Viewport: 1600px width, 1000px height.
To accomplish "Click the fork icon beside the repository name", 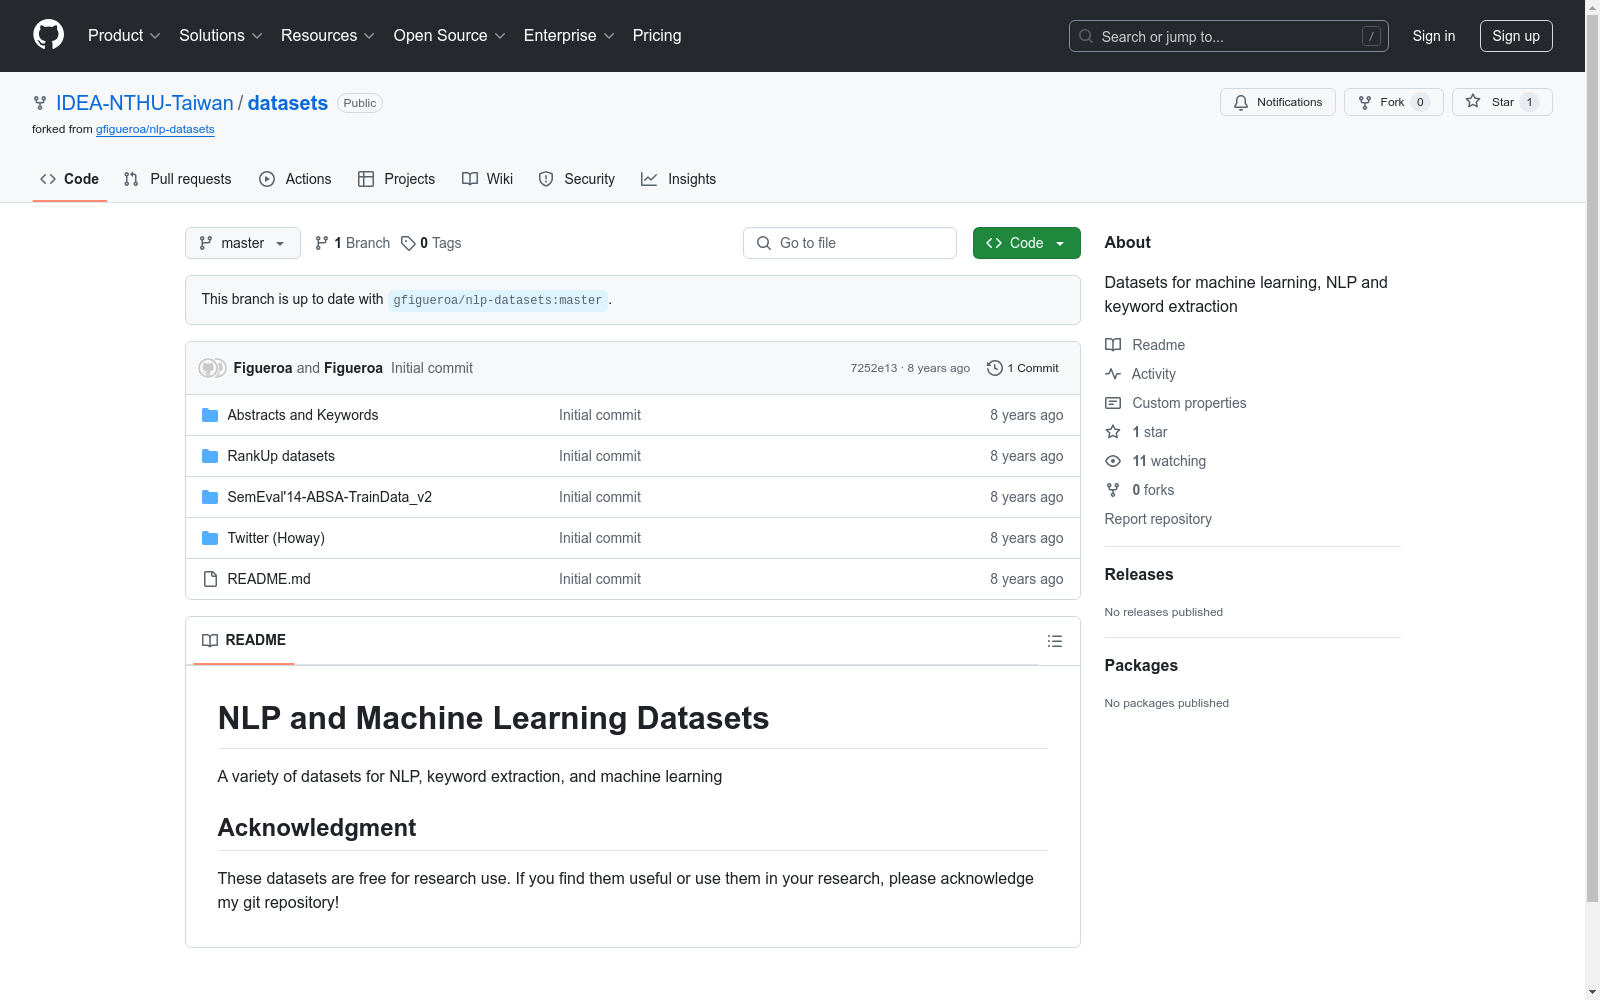I will click(x=40, y=103).
